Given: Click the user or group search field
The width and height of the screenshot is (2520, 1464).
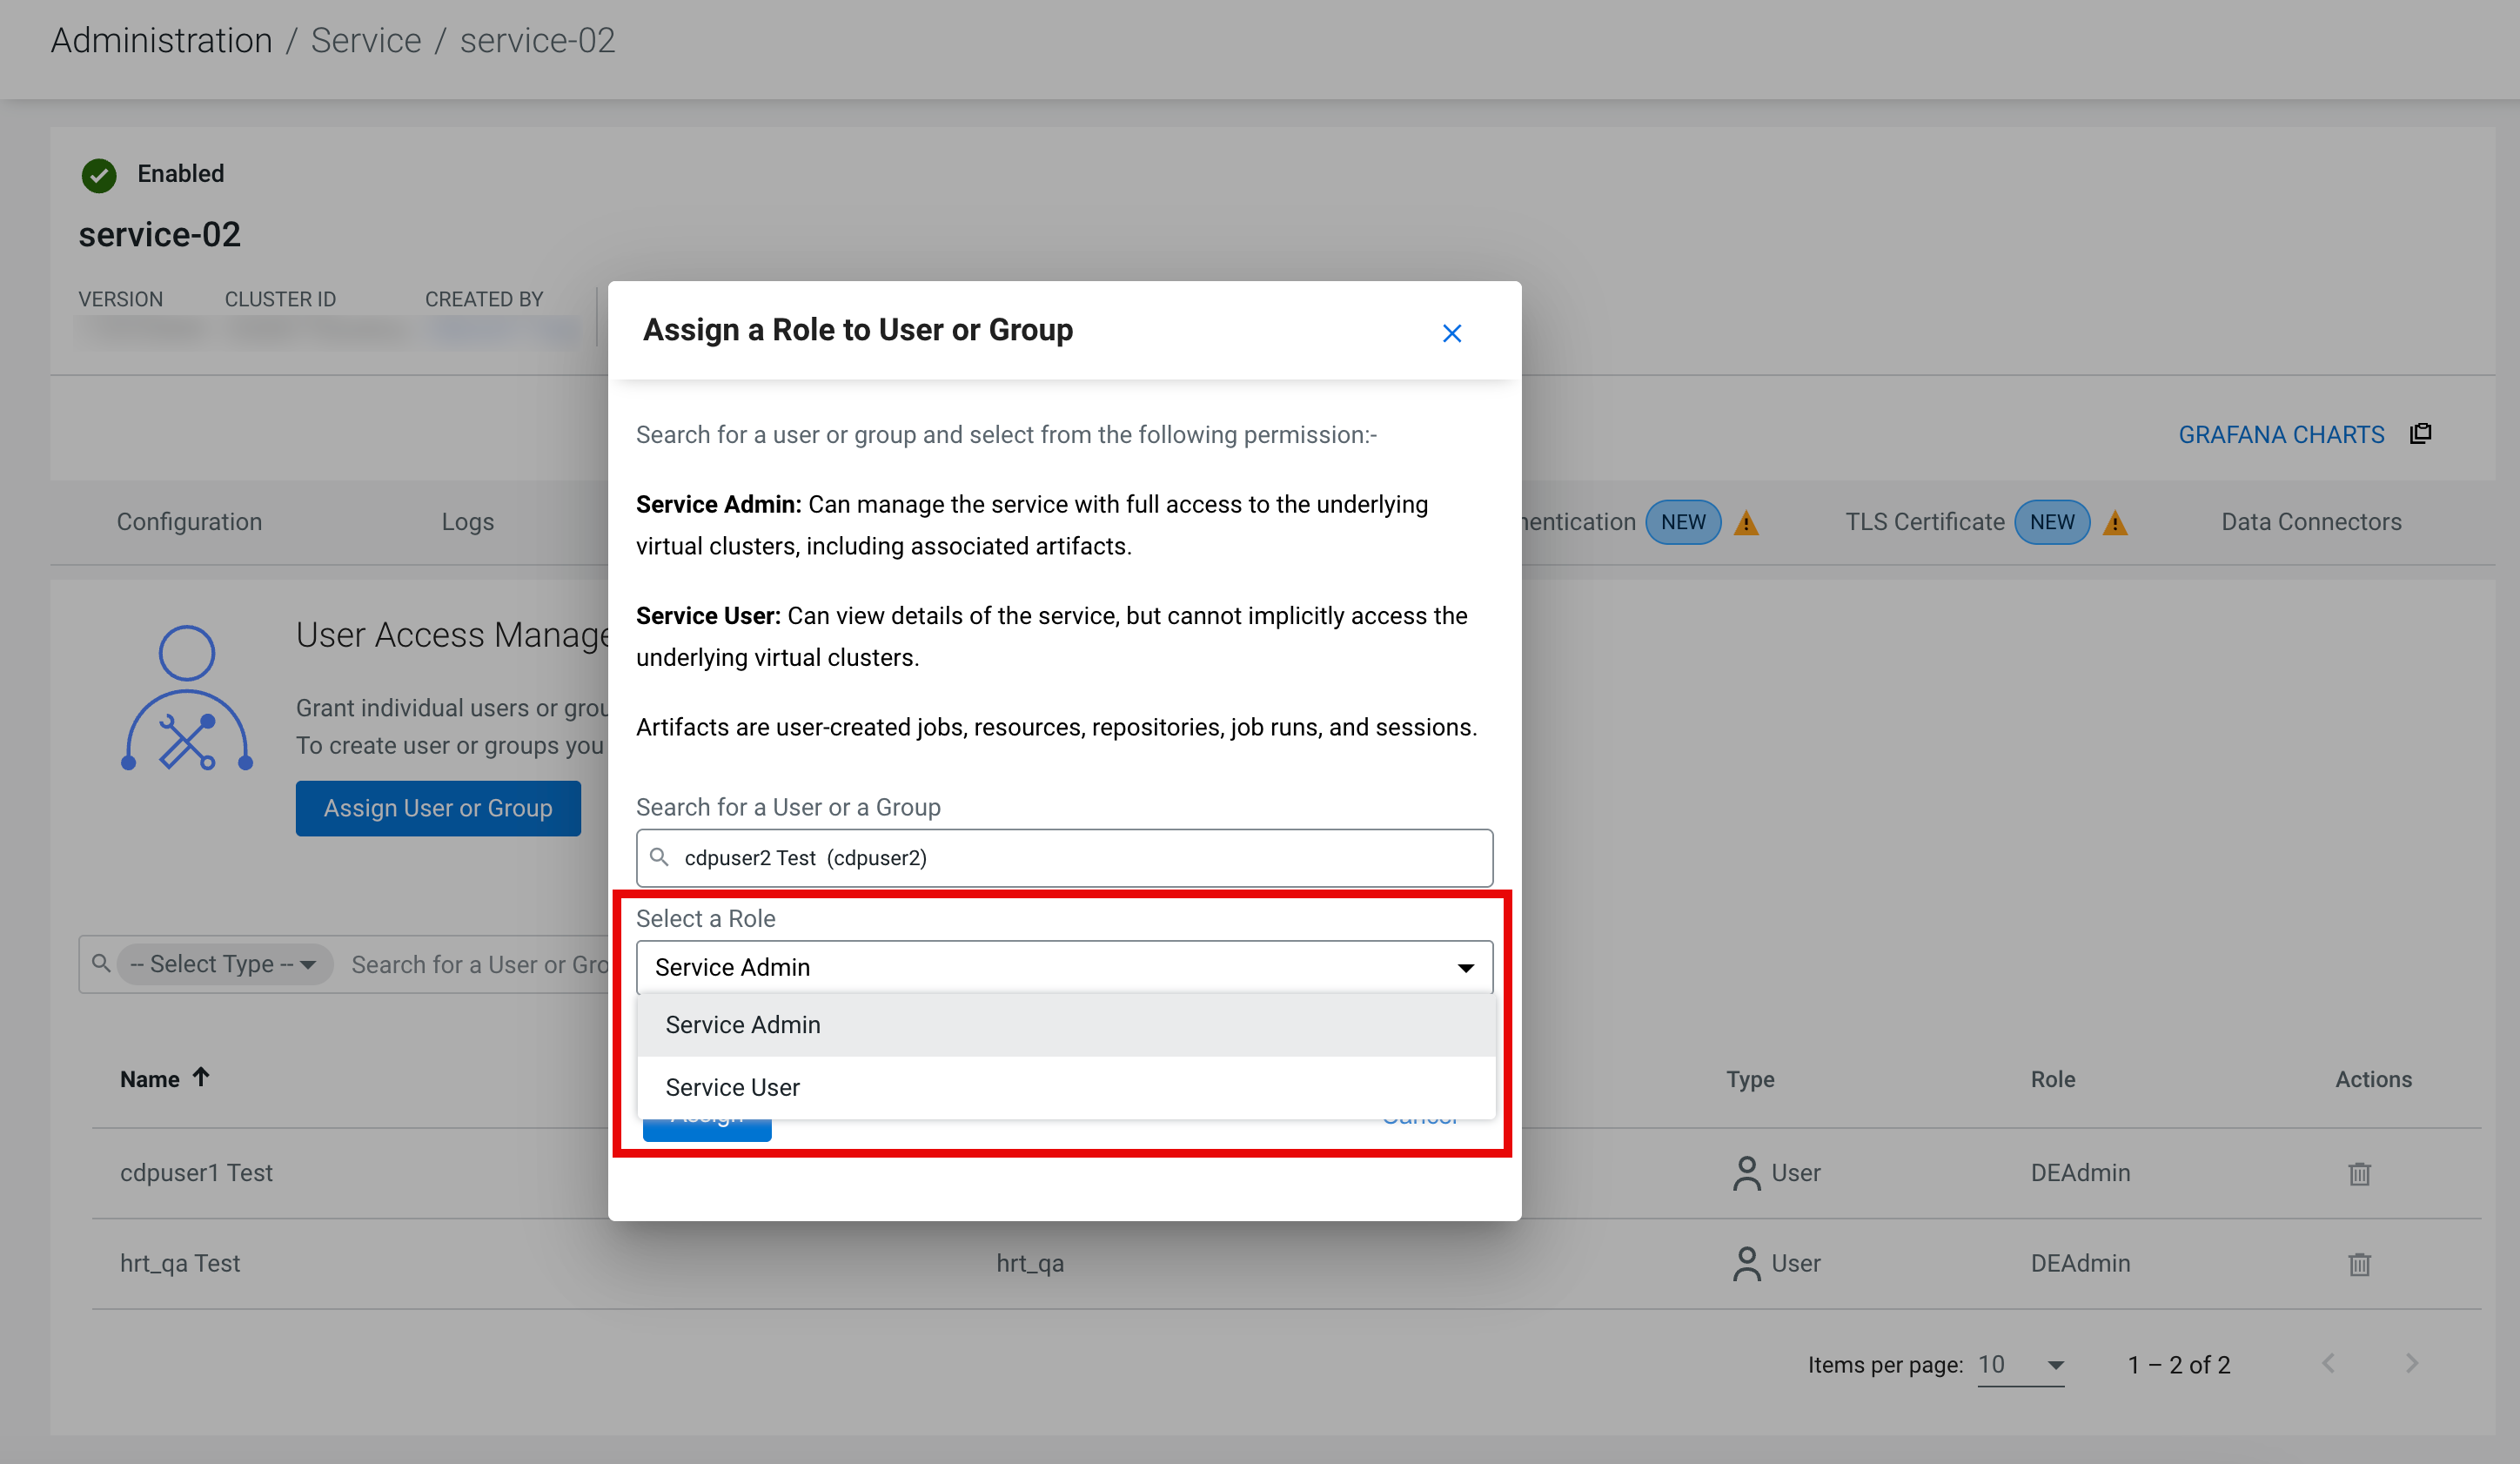Looking at the screenshot, I should (1065, 858).
